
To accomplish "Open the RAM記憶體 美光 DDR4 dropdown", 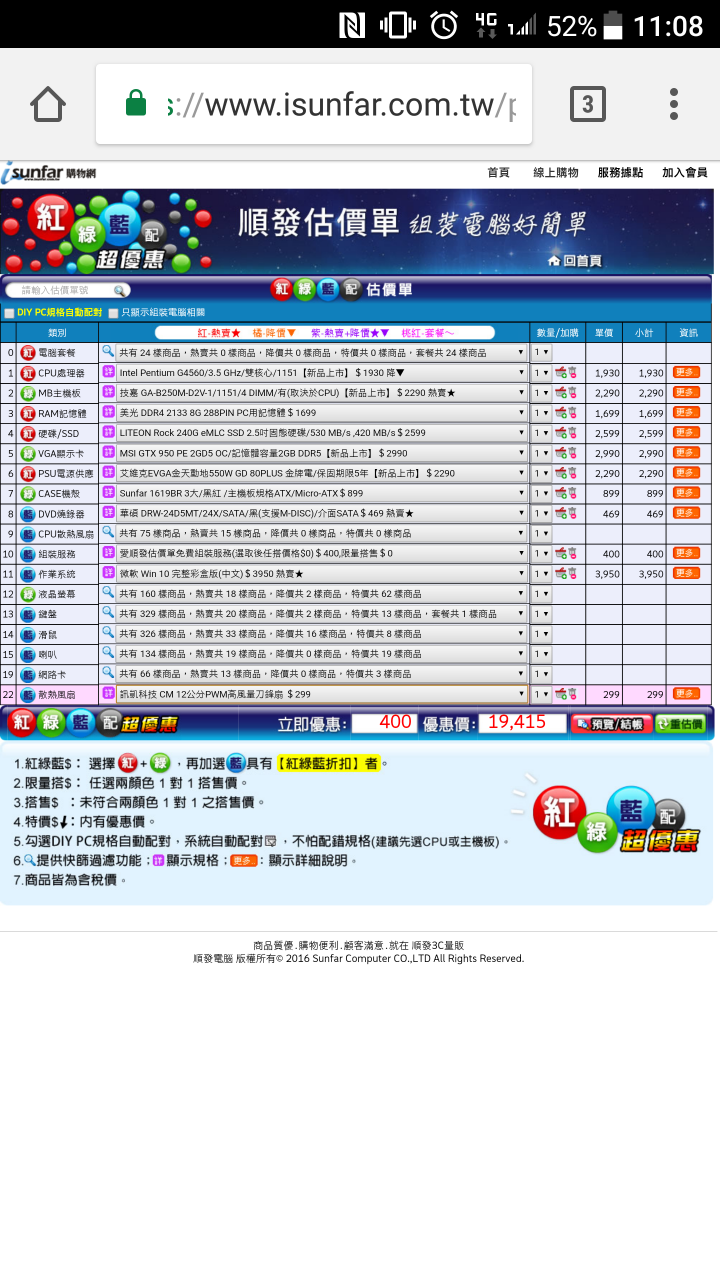I will pos(322,413).
